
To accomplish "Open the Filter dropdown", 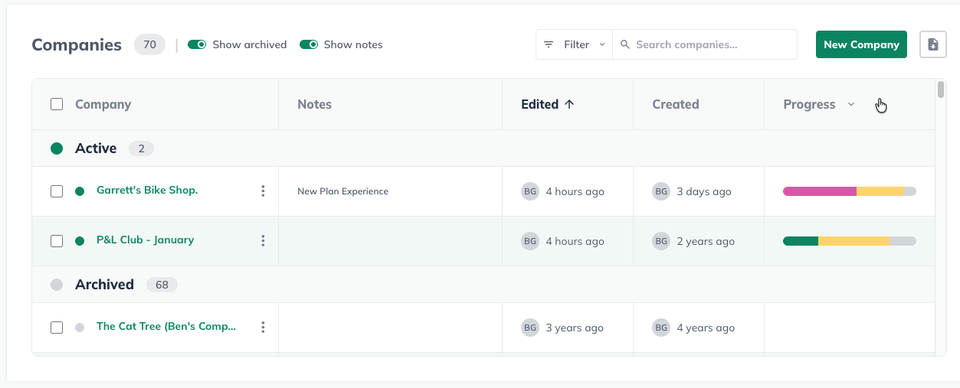I will (574, 45).
